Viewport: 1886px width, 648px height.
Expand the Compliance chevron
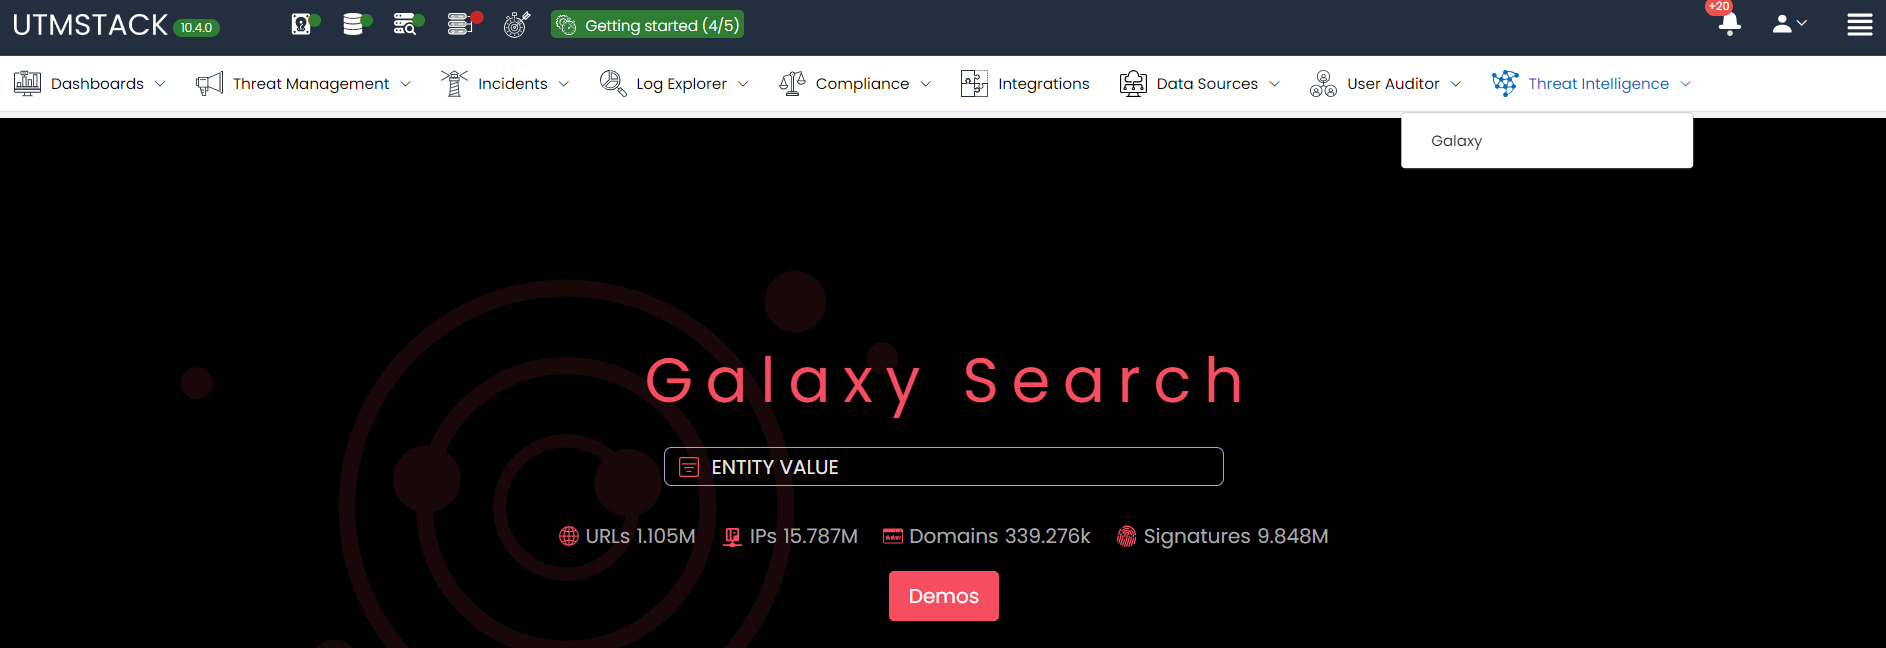pos(926,84)
